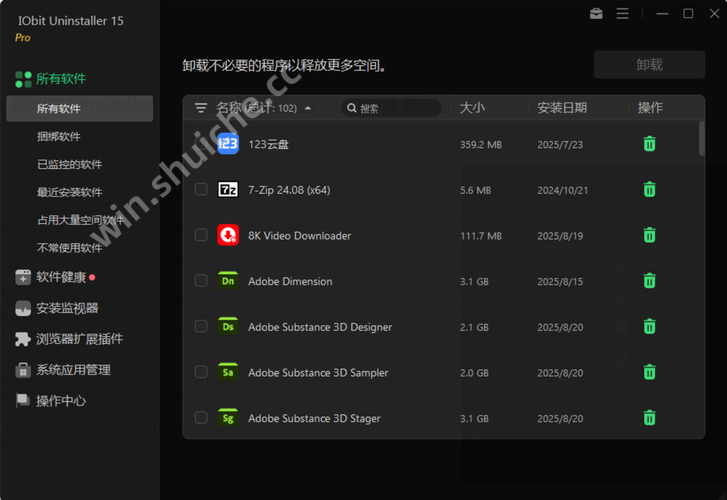
Task: Click the 搜索 search field
Action: coord(392,108)
